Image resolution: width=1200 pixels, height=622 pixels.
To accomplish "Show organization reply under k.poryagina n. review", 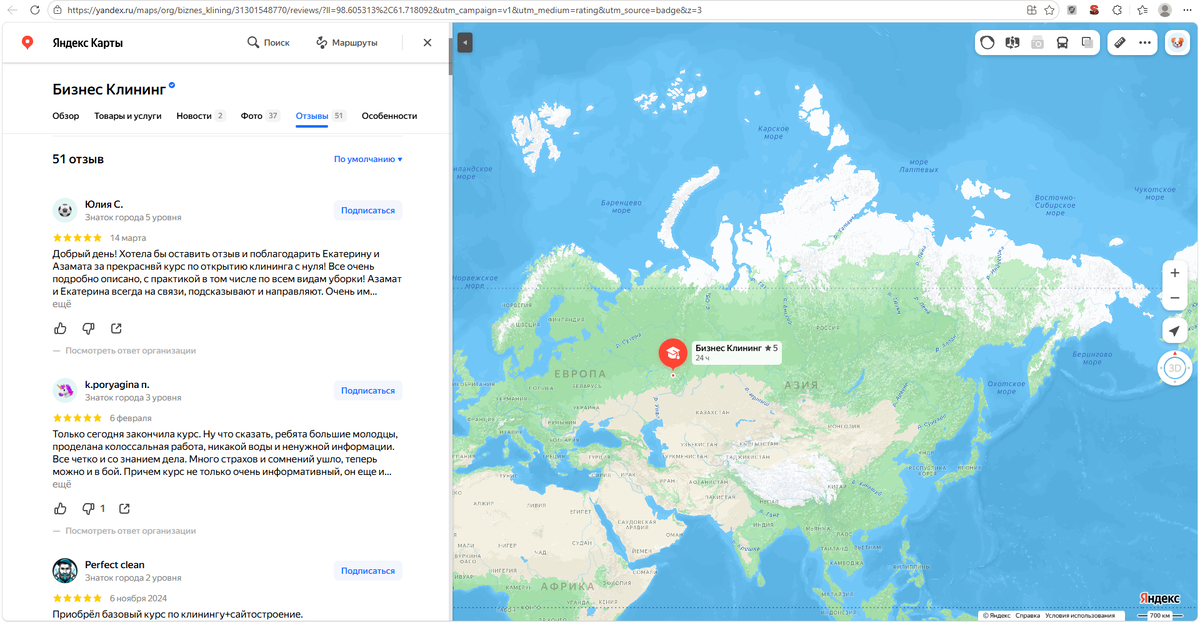I will click(124, 531).
